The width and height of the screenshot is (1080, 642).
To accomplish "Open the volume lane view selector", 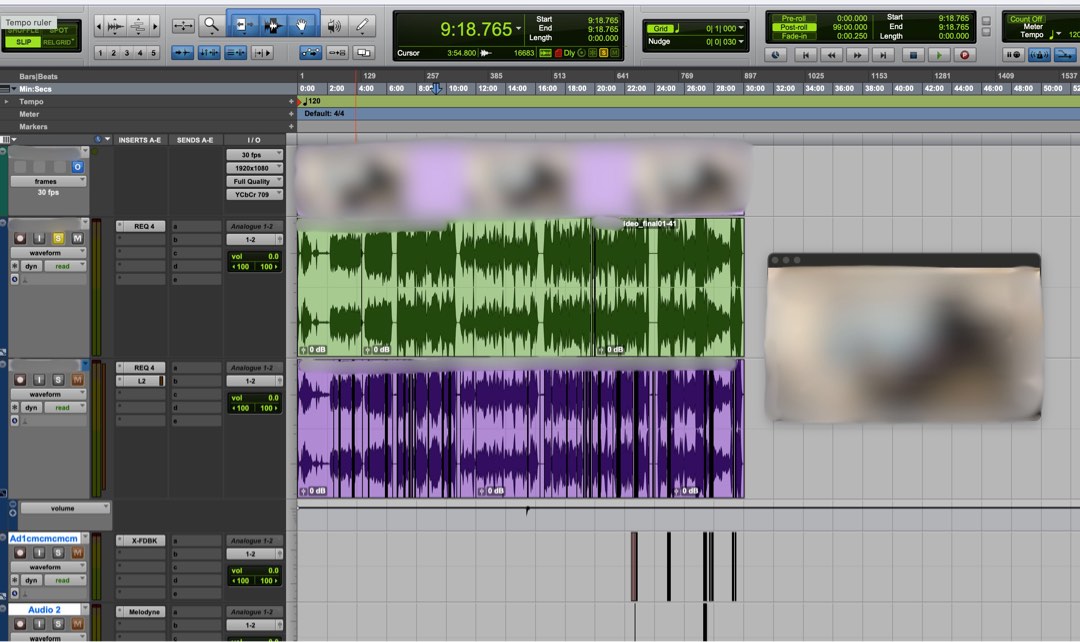I will 65,508.
